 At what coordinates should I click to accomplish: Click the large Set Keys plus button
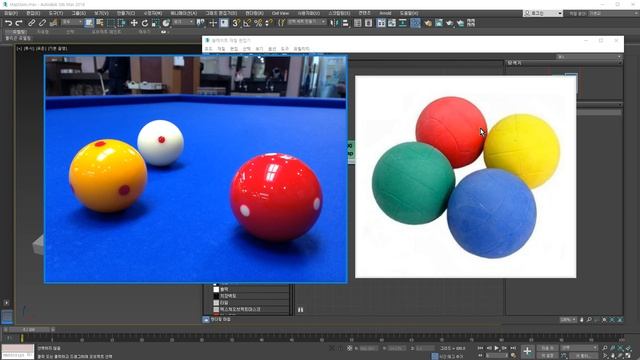(527, 351)
